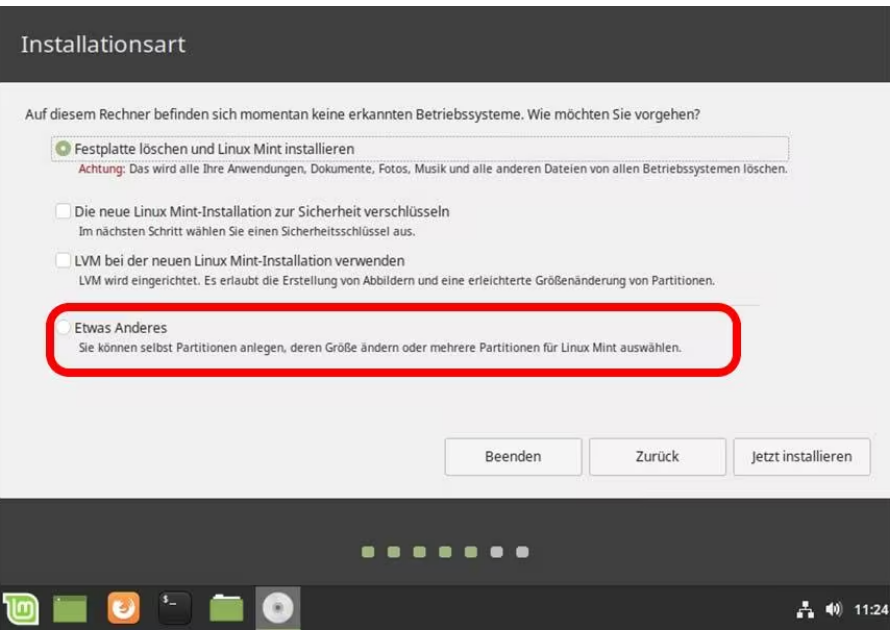This screenshot has width=890, height=630.
Task: Click the last installer progress dot
Action: (x=522, y=552)
